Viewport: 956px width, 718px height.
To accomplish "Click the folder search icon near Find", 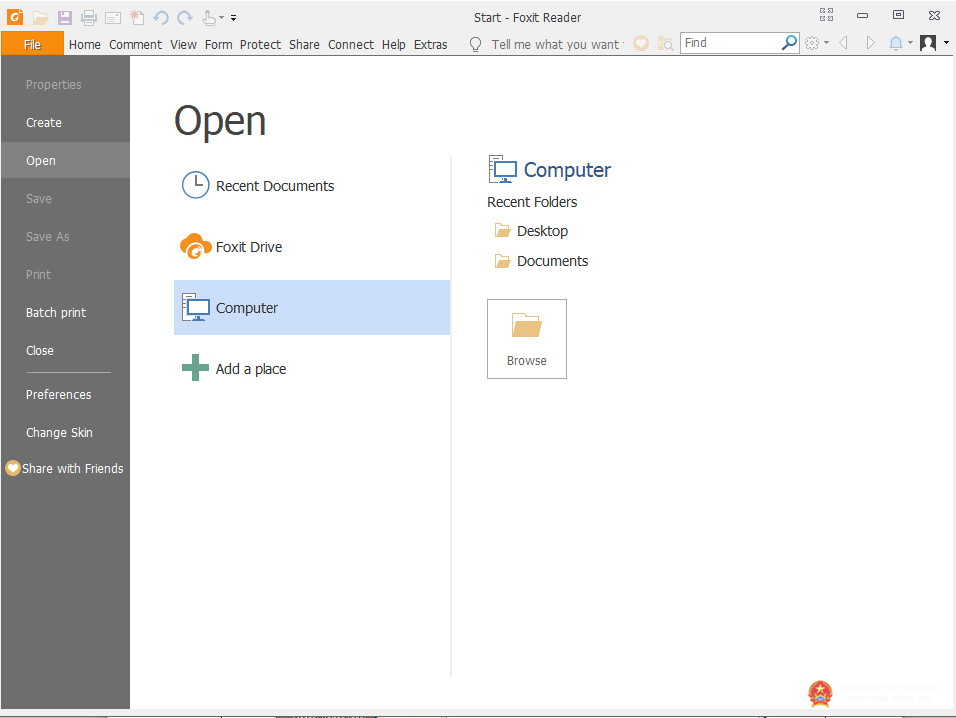I will pyautogui.click(x=665, y=44).
